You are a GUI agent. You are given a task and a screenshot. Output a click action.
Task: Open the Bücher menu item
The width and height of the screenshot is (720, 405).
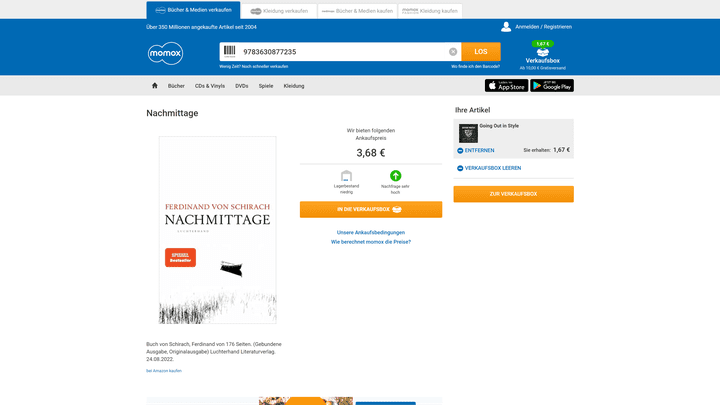176,86
